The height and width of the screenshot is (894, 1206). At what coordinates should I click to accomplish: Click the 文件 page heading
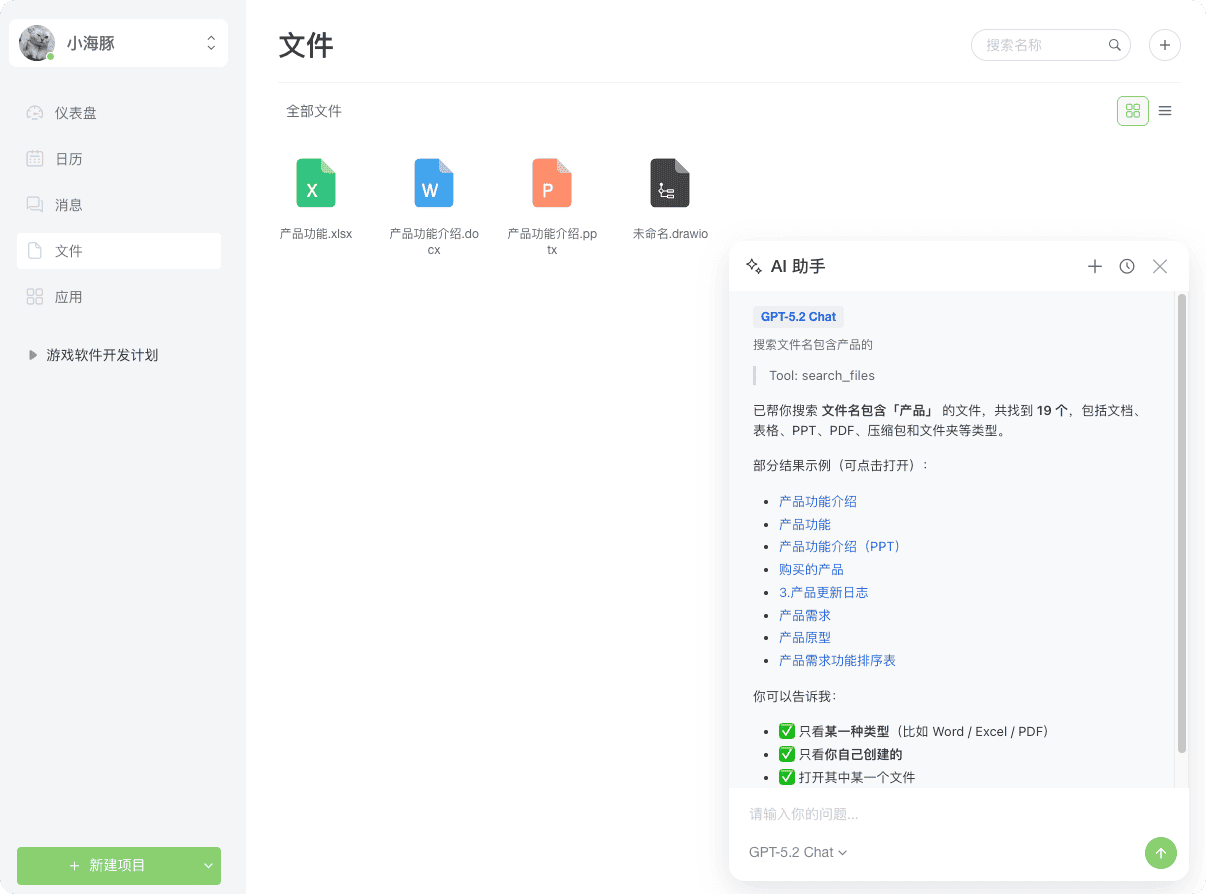click(306, 45)
